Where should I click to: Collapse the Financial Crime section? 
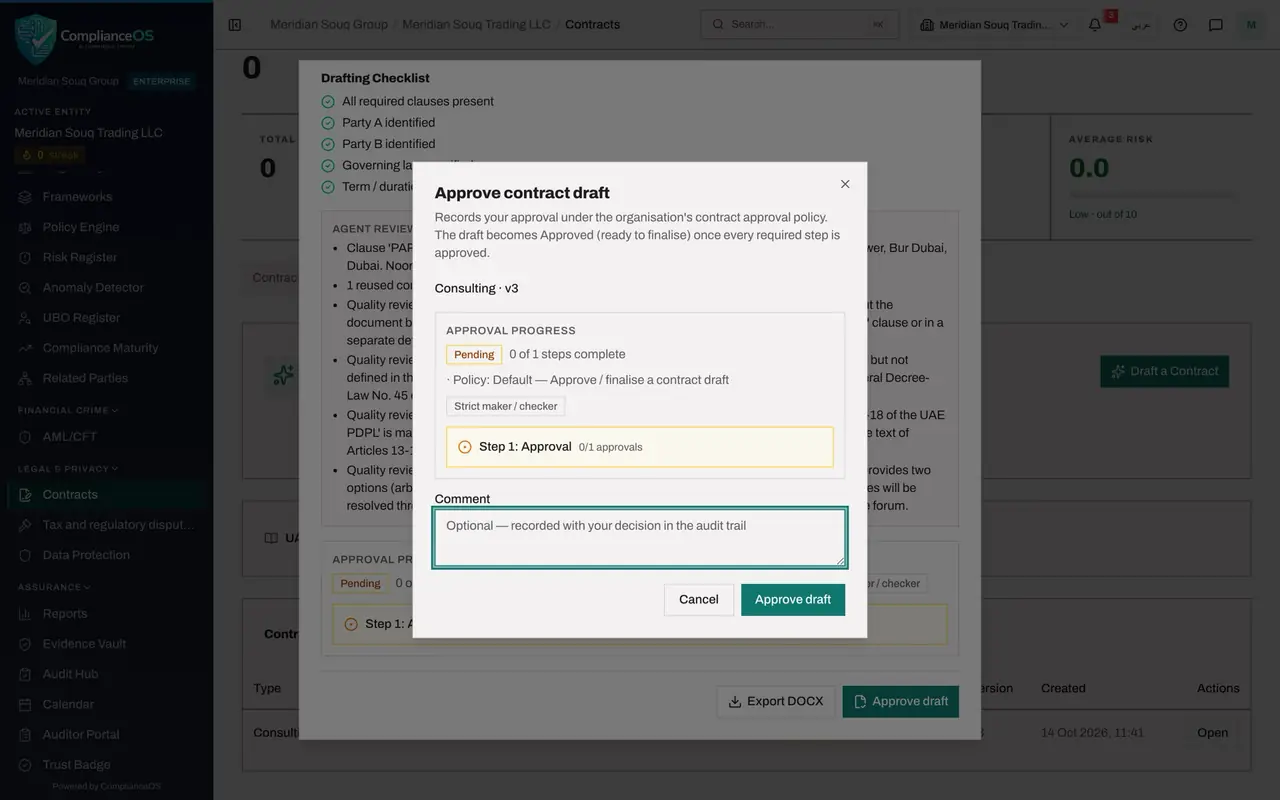[68, 410]
